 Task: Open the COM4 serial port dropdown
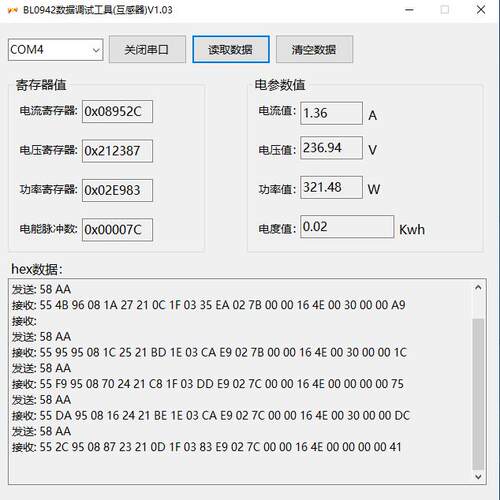point(56,50)
